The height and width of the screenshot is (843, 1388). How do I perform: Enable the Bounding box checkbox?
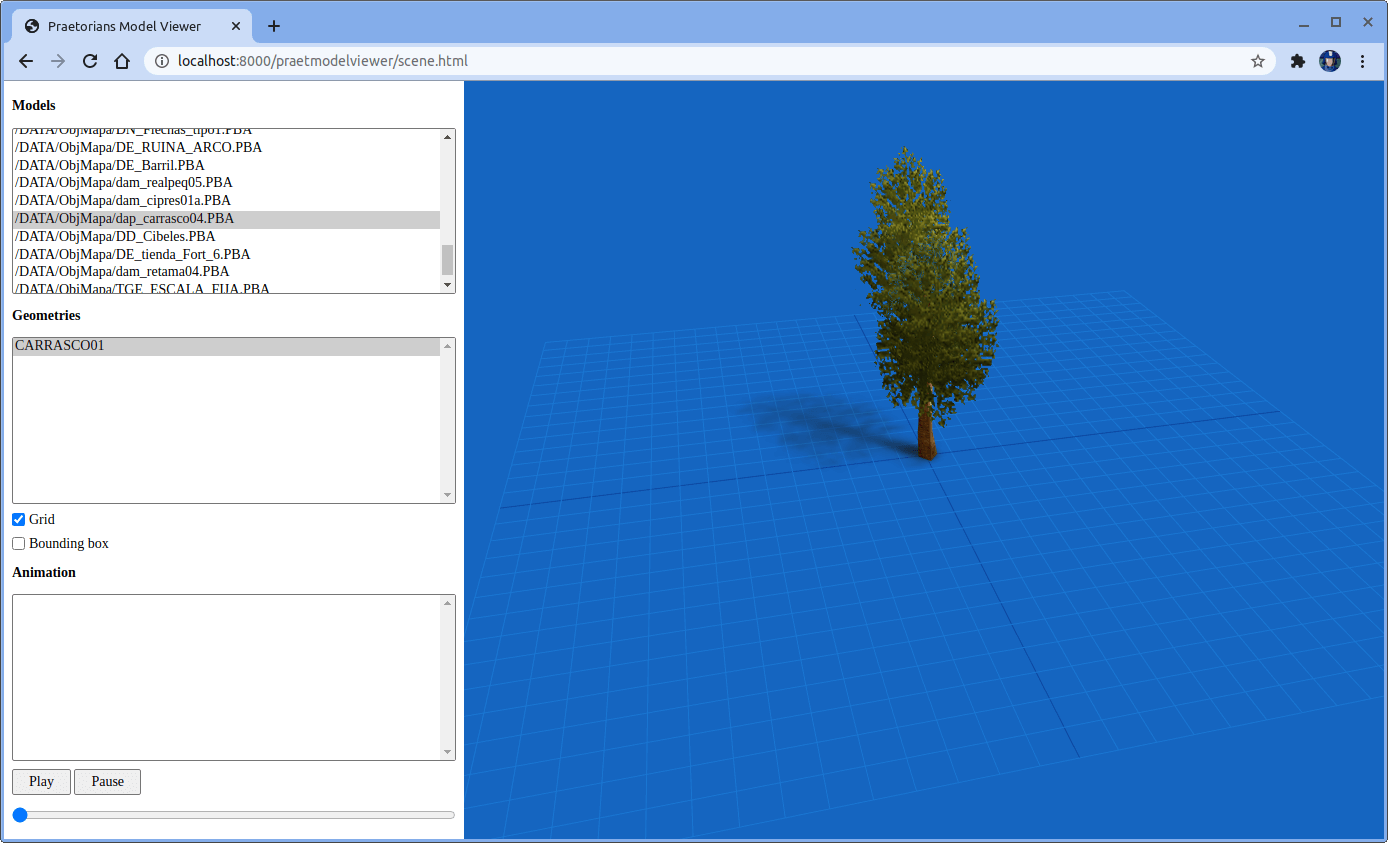pos(18,543)
